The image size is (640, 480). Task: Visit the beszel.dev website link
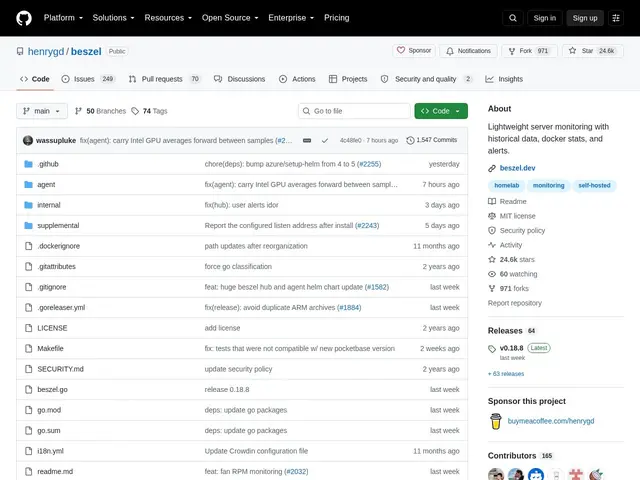coord(517,168)
